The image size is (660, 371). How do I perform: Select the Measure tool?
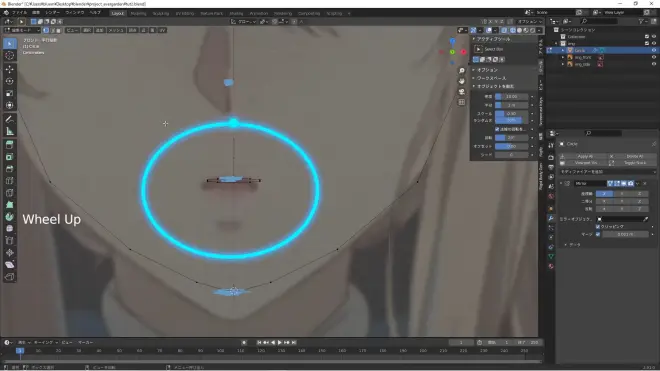(x=10, y=131)
